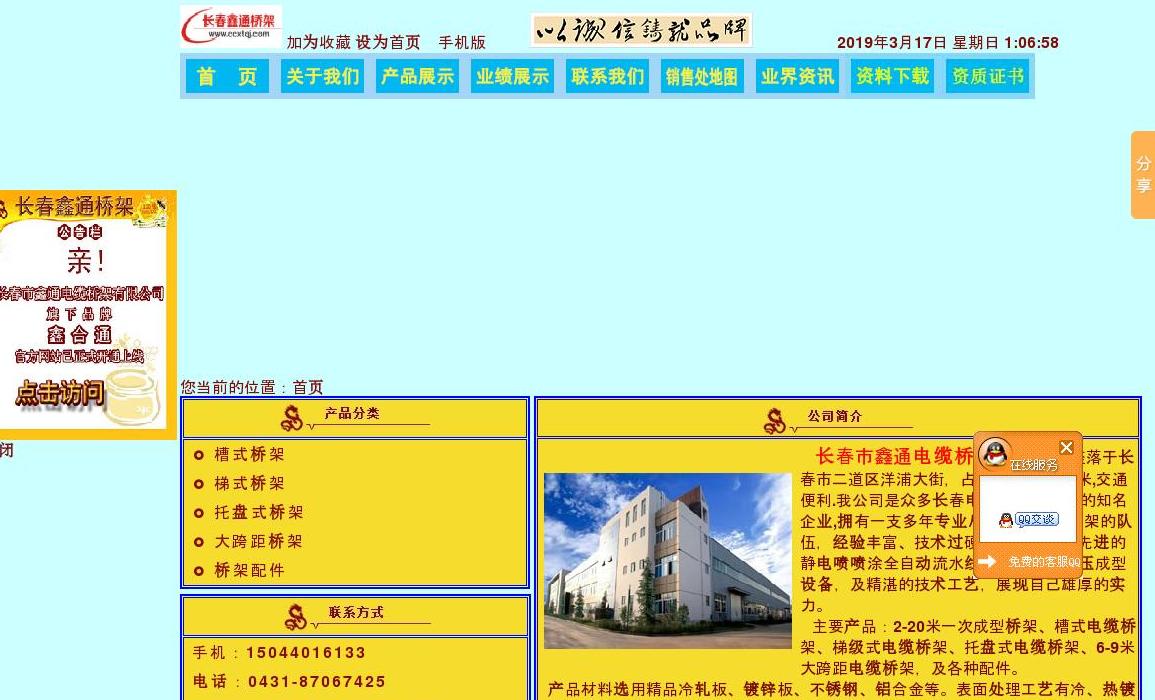This screenshot has width=1155, height=700.
Task: Click the bullet icon beside 大跨距桥架
Action: pyautogui.click(x=198, y=542)
